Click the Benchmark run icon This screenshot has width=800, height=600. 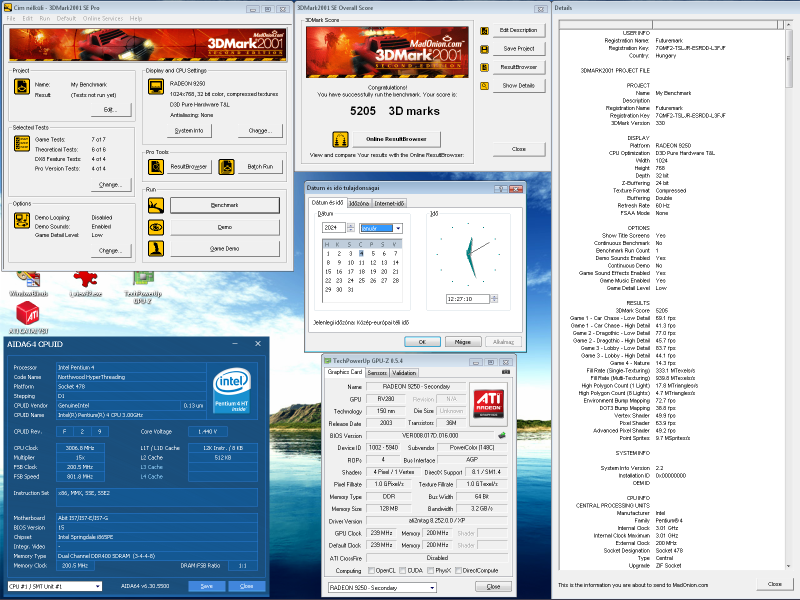point(156,205)
